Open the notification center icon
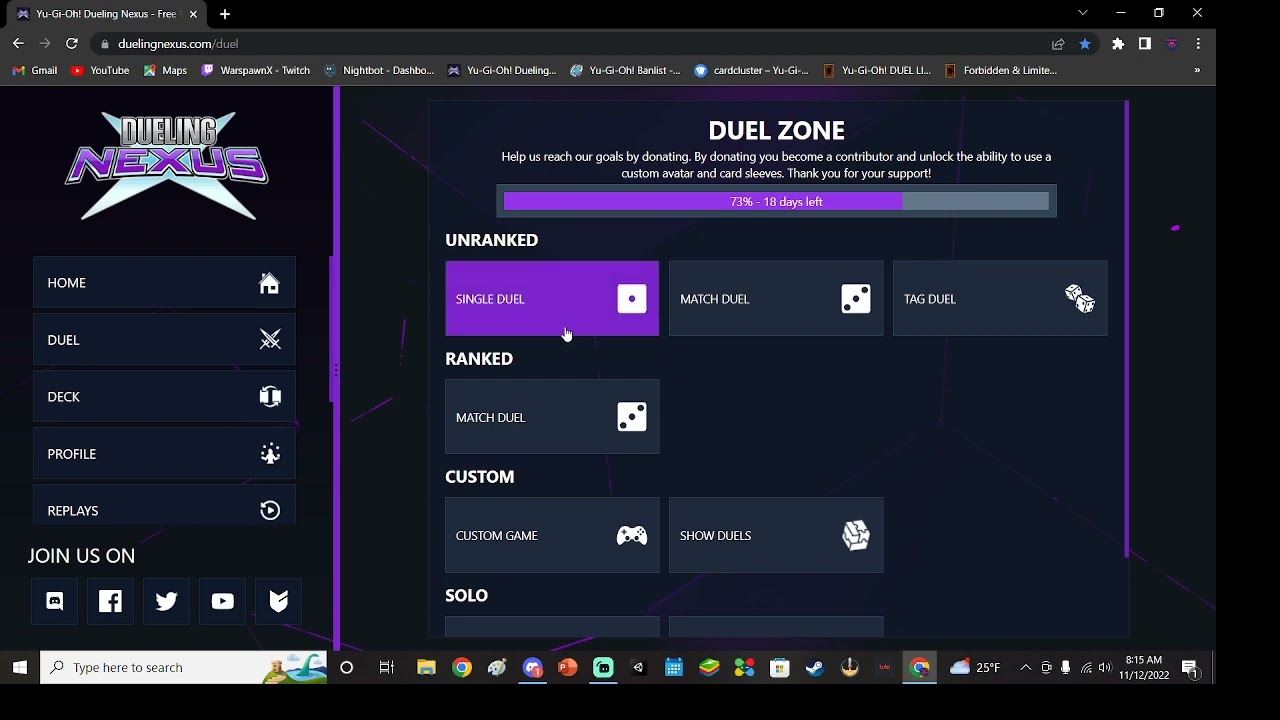 coord(1190,668)
